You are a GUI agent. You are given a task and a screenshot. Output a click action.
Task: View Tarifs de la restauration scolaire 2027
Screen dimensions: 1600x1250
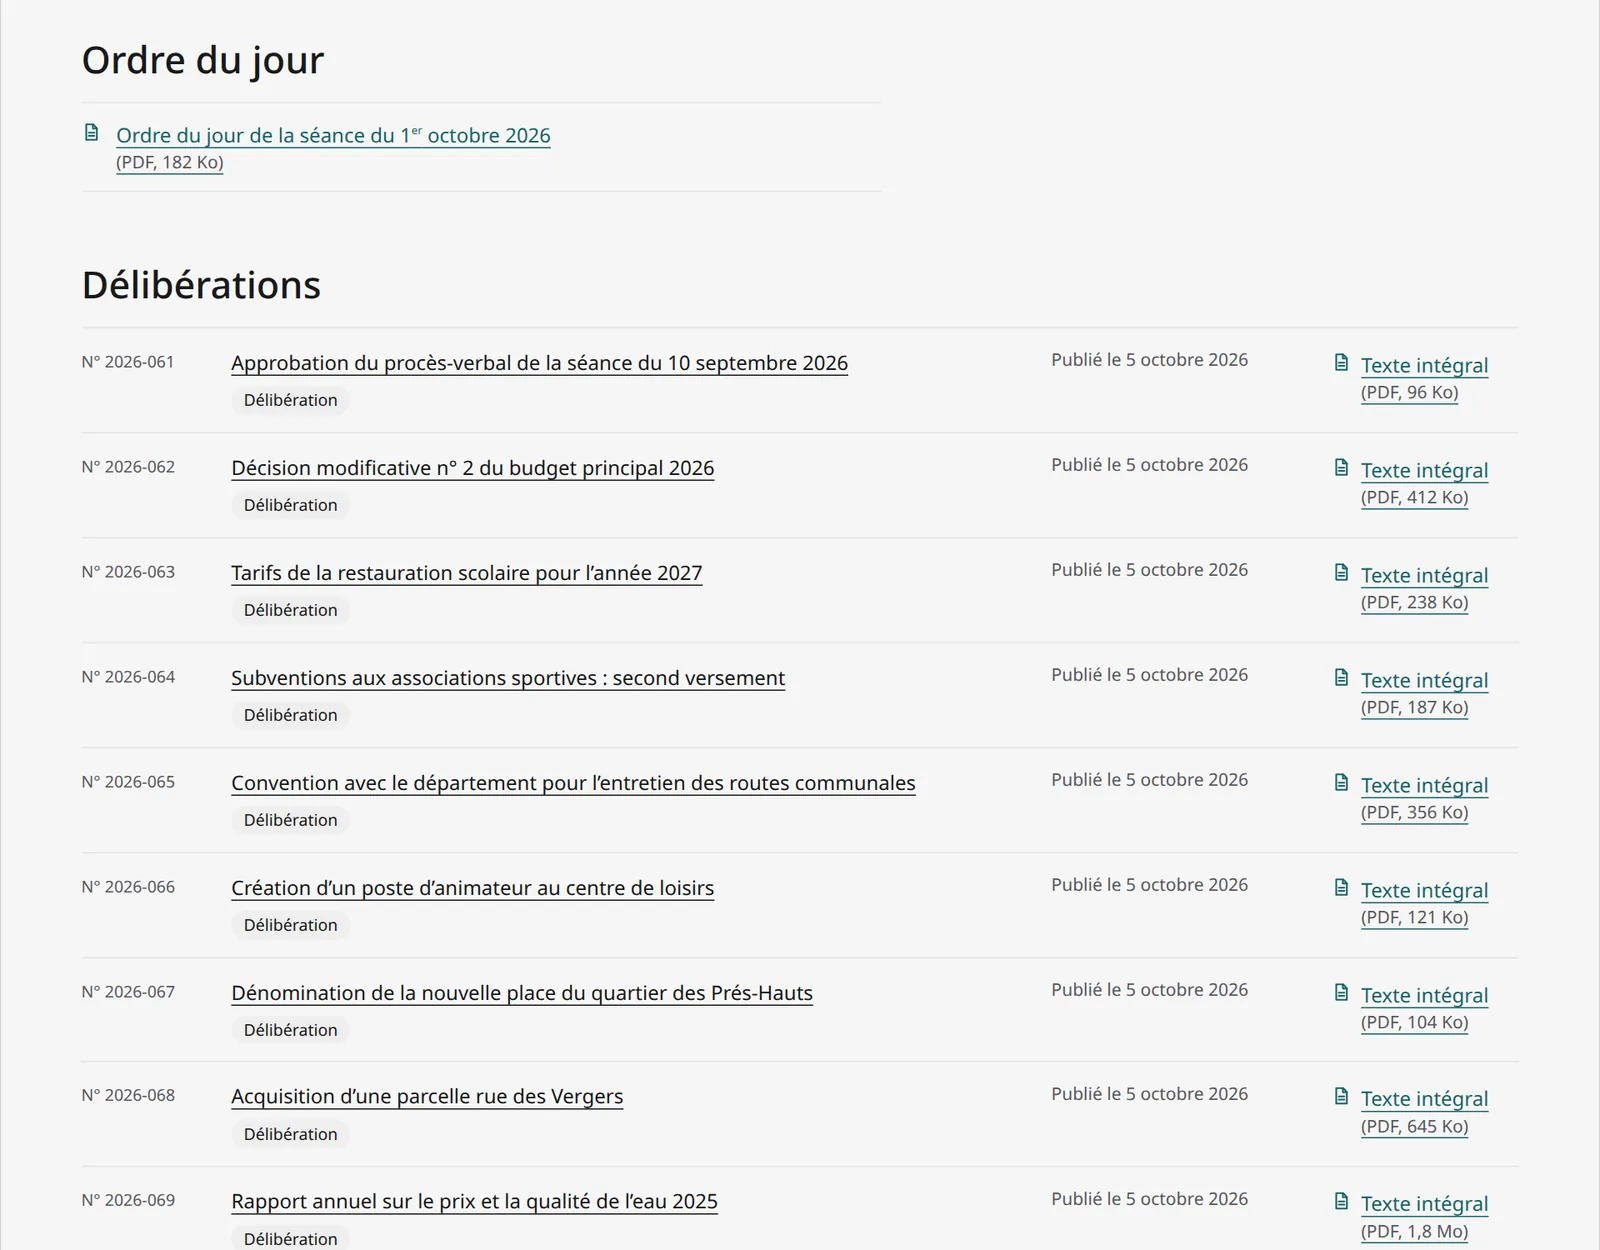tap(466, 573)
